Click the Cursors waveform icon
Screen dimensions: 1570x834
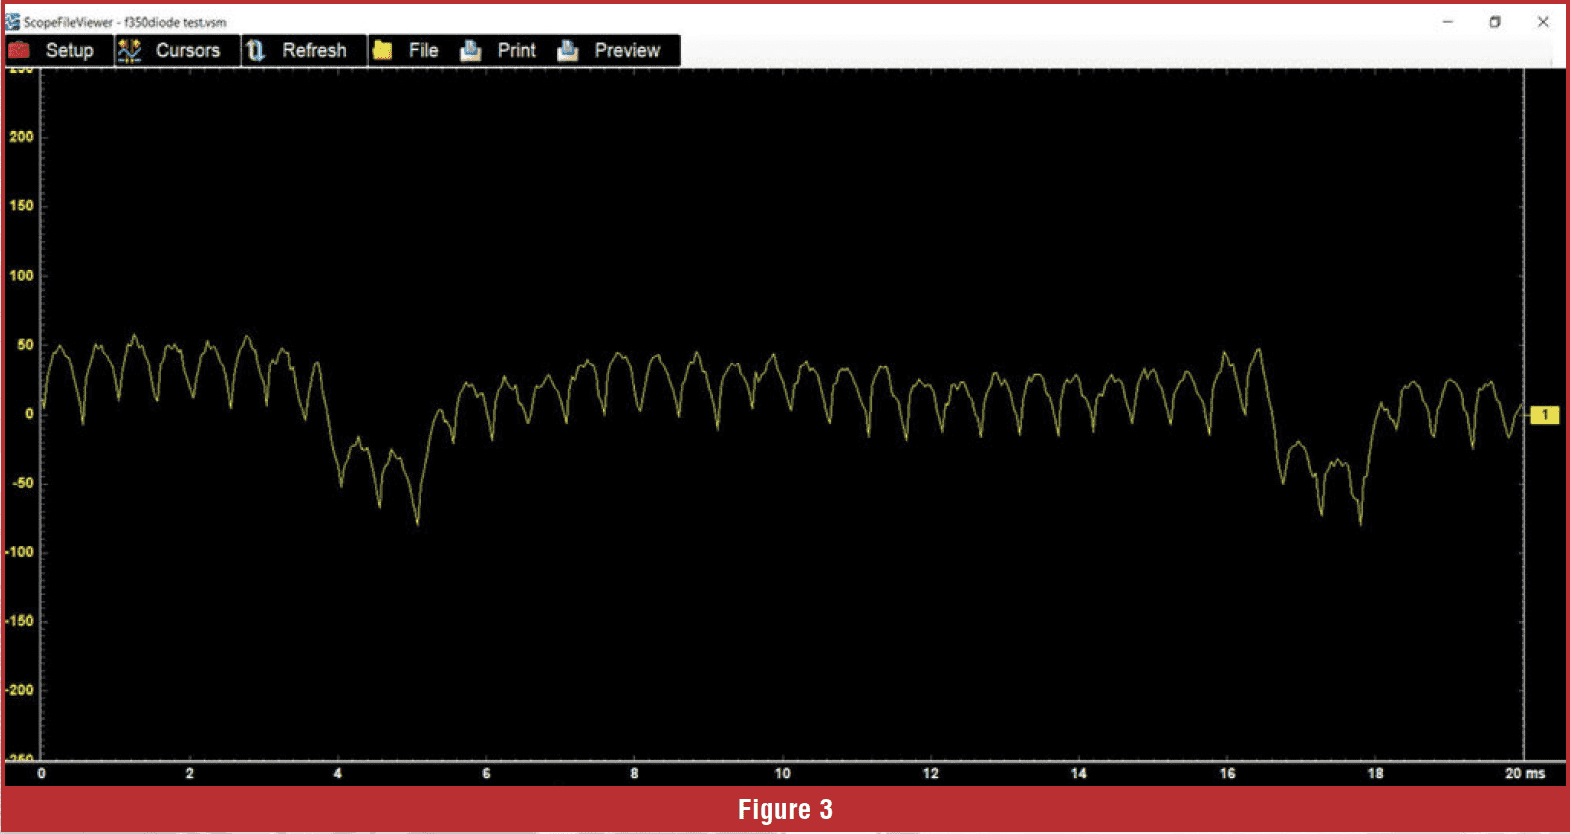(x=130, y=50)
